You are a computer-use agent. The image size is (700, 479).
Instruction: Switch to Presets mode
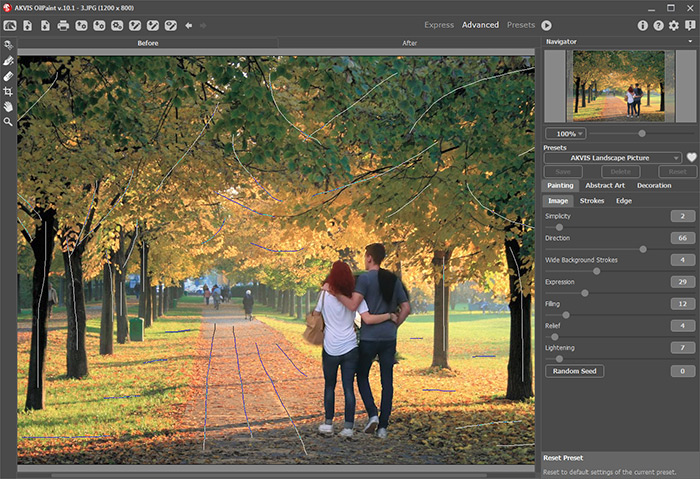(x=521, y=25)
